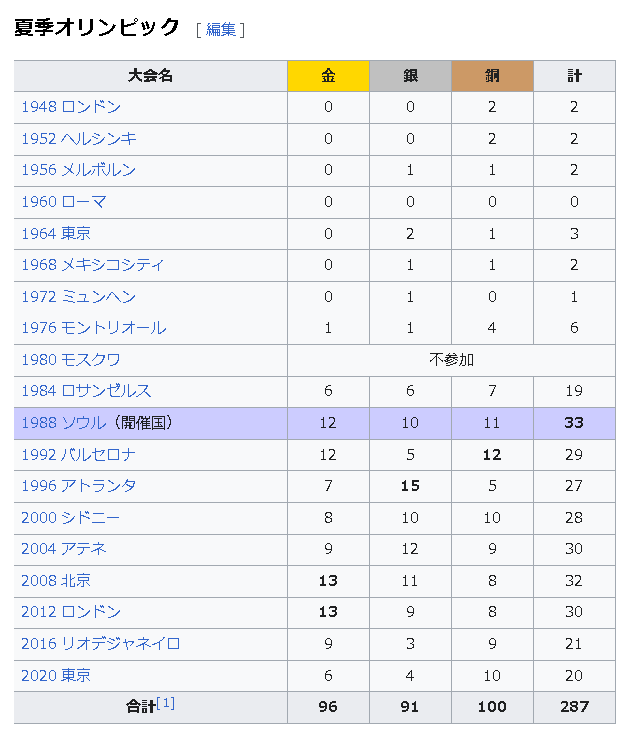
Task: Open the 1952 ヘルシンキ link
Action: point(79,139)
